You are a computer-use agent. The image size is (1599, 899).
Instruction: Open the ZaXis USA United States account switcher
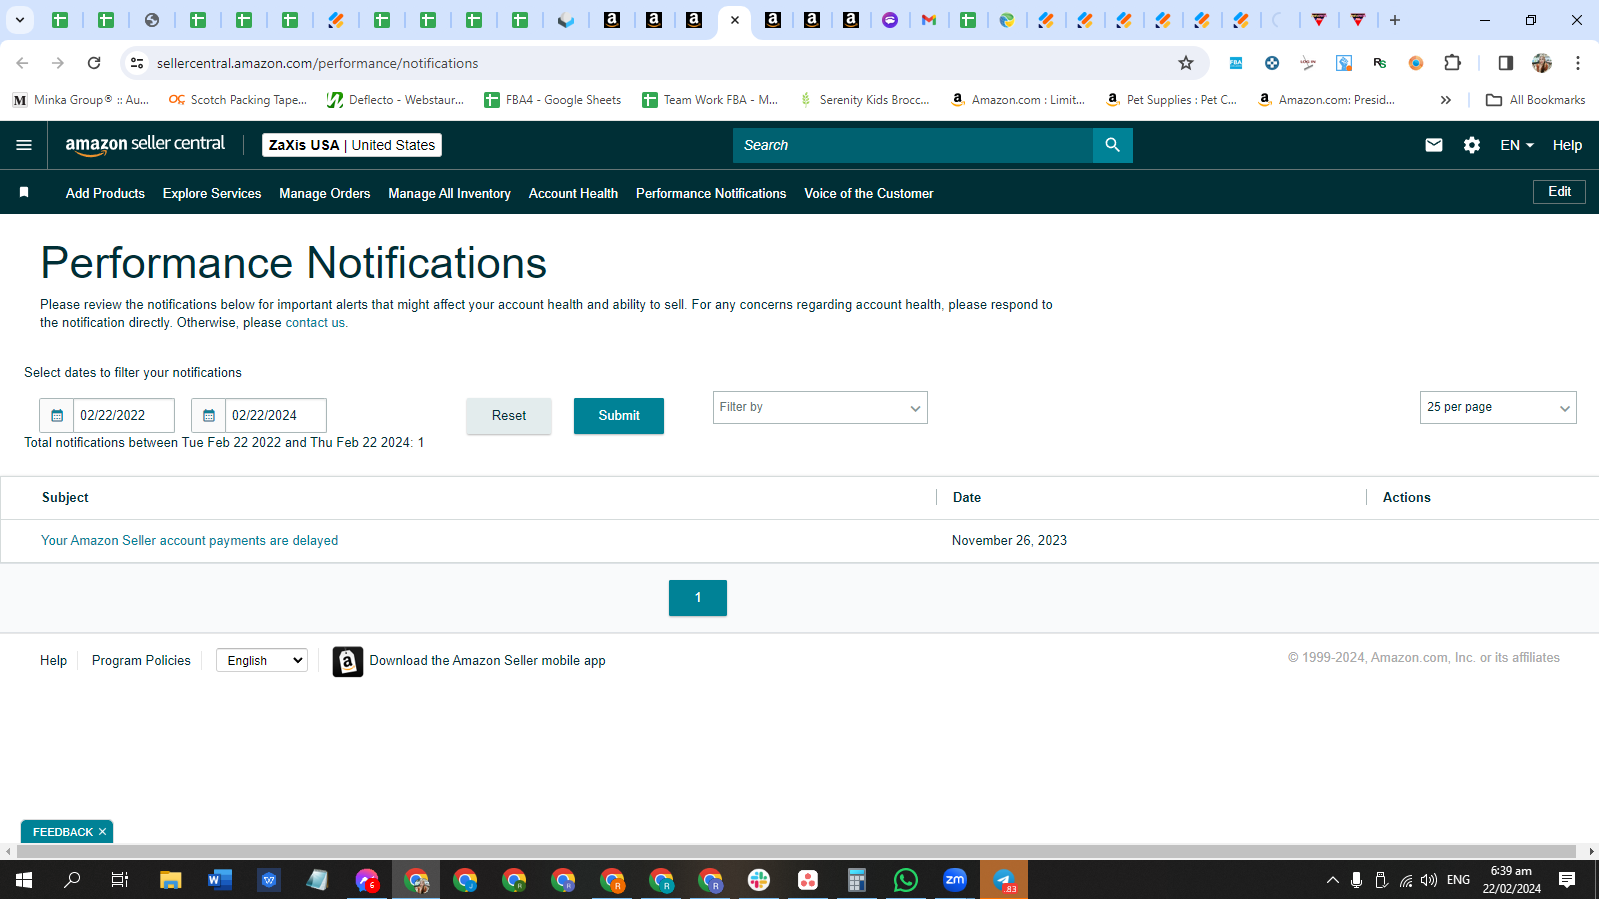tap(352, 145)
